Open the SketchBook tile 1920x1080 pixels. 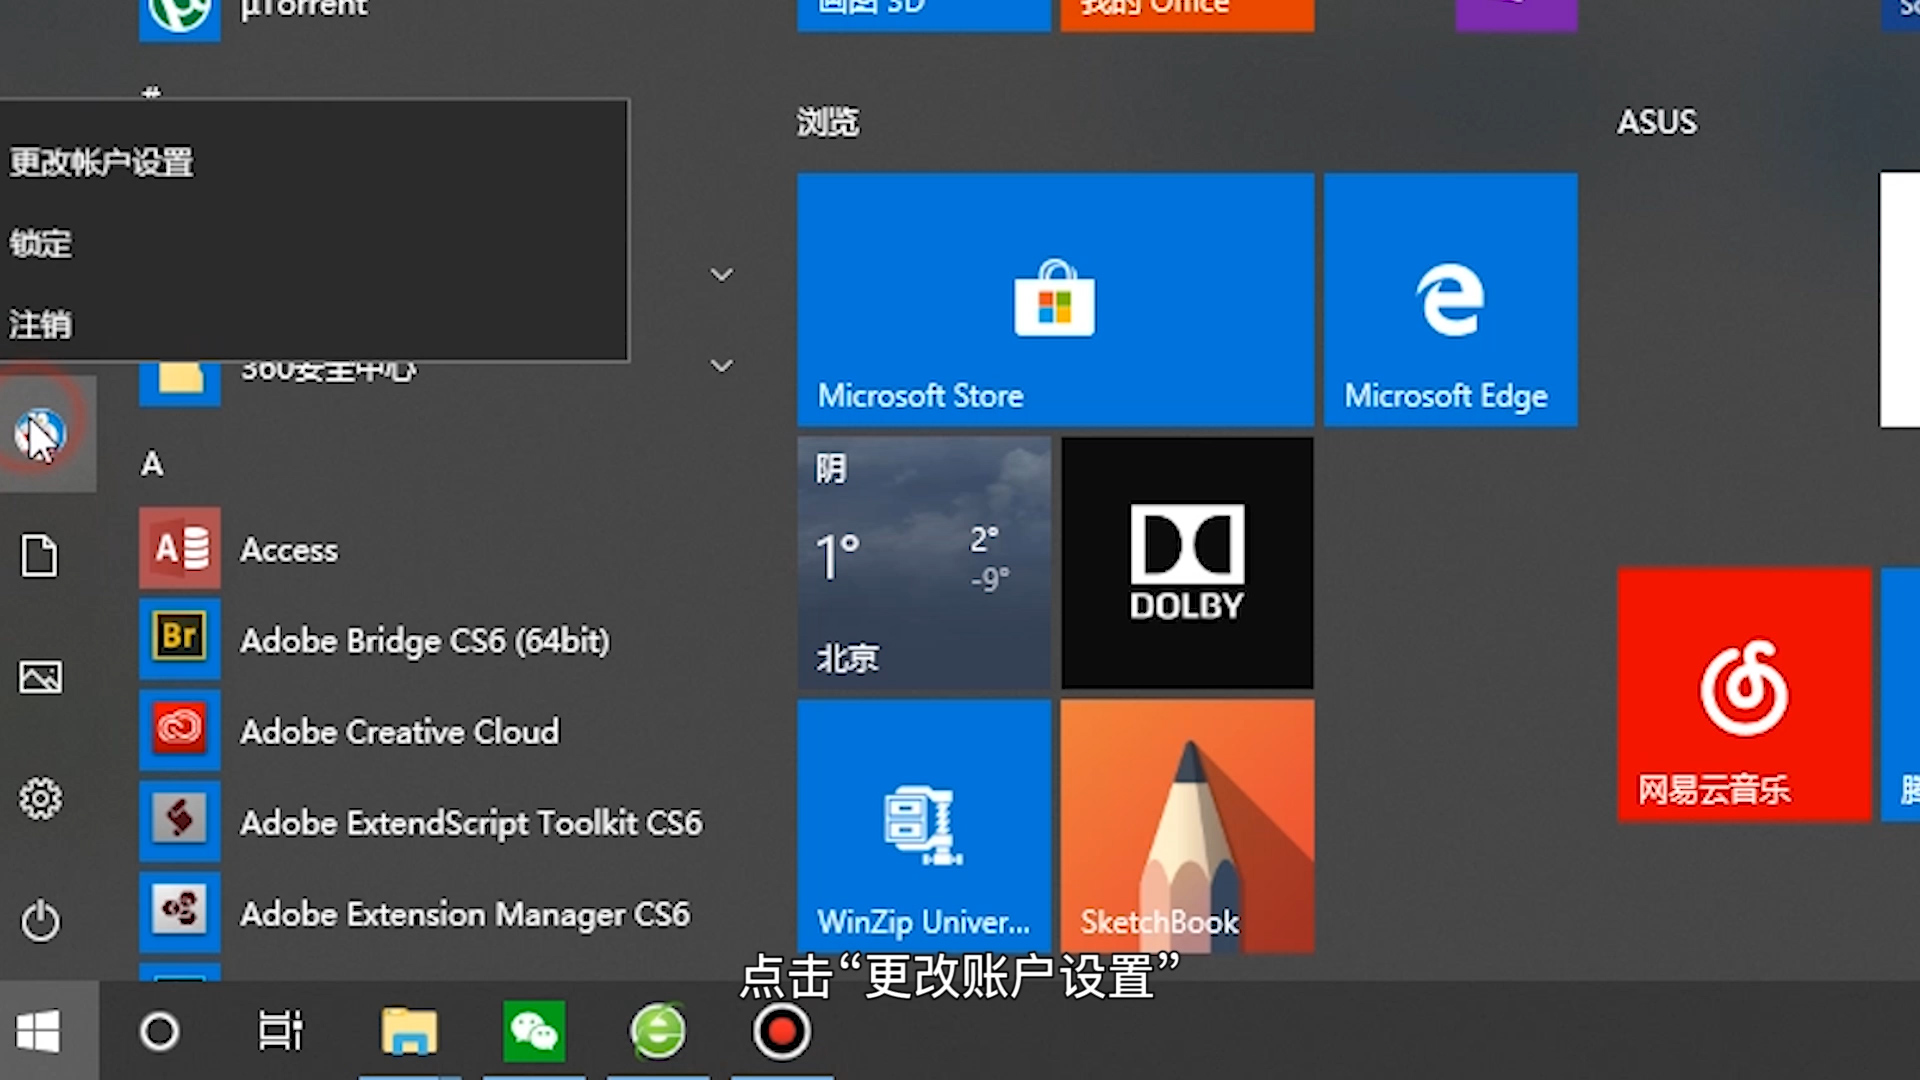[x=1187, y=826]
